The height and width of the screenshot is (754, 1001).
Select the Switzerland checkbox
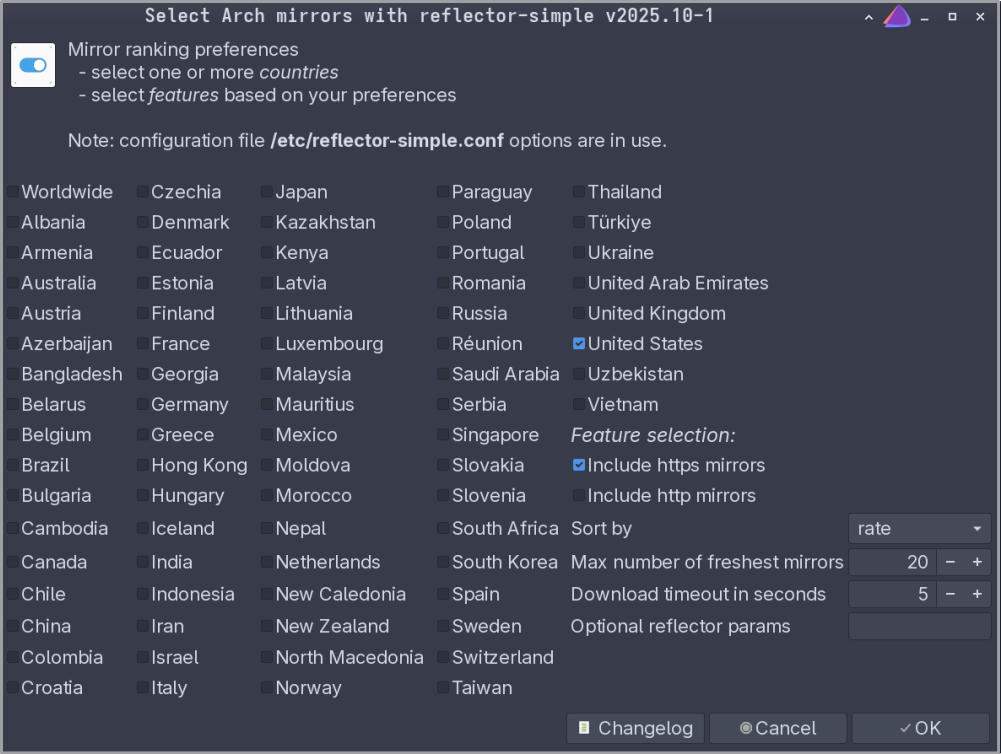pos(443,657)
